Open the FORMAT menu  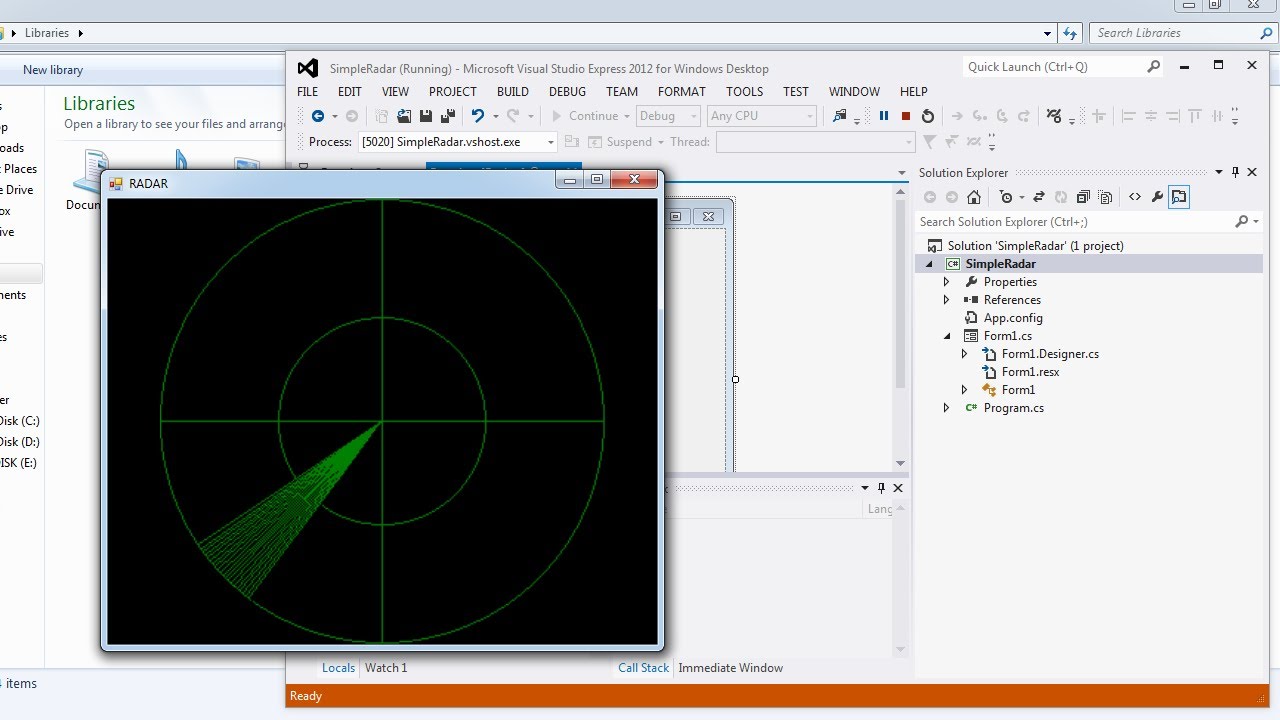pyautogui.click(x=682, y=91)
